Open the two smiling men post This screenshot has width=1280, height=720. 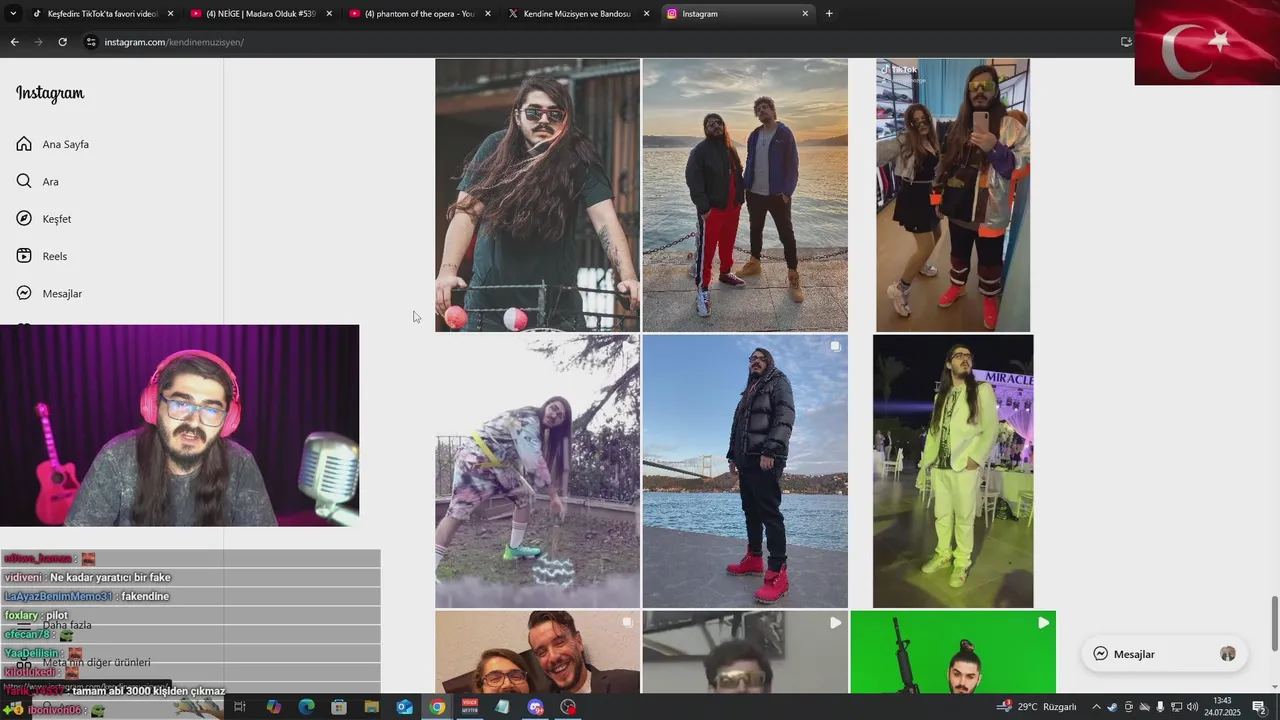pyautogui.click(x=537, y=652)
